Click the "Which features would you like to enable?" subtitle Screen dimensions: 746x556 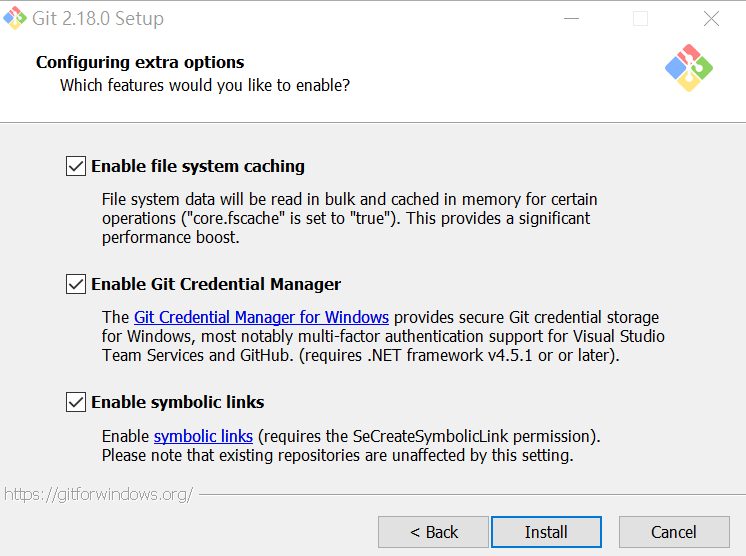tap(205, 85)
